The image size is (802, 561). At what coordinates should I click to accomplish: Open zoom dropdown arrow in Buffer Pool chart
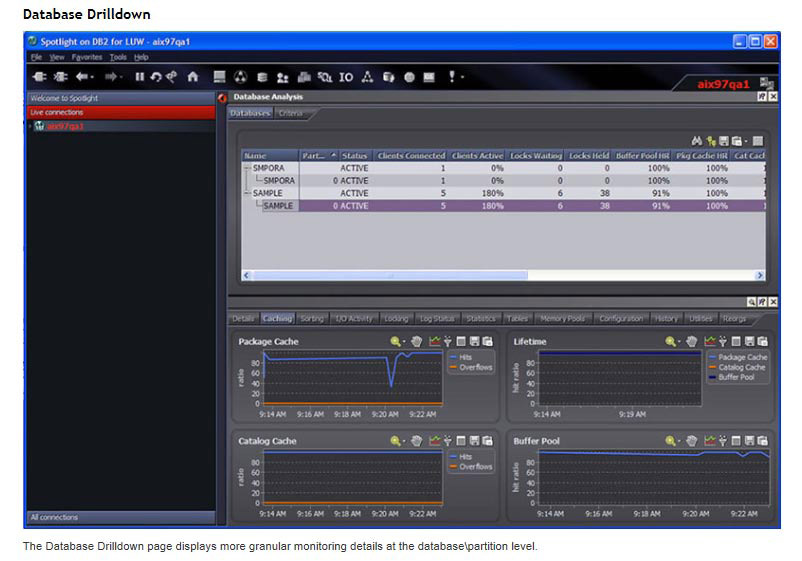coord(679,441)
